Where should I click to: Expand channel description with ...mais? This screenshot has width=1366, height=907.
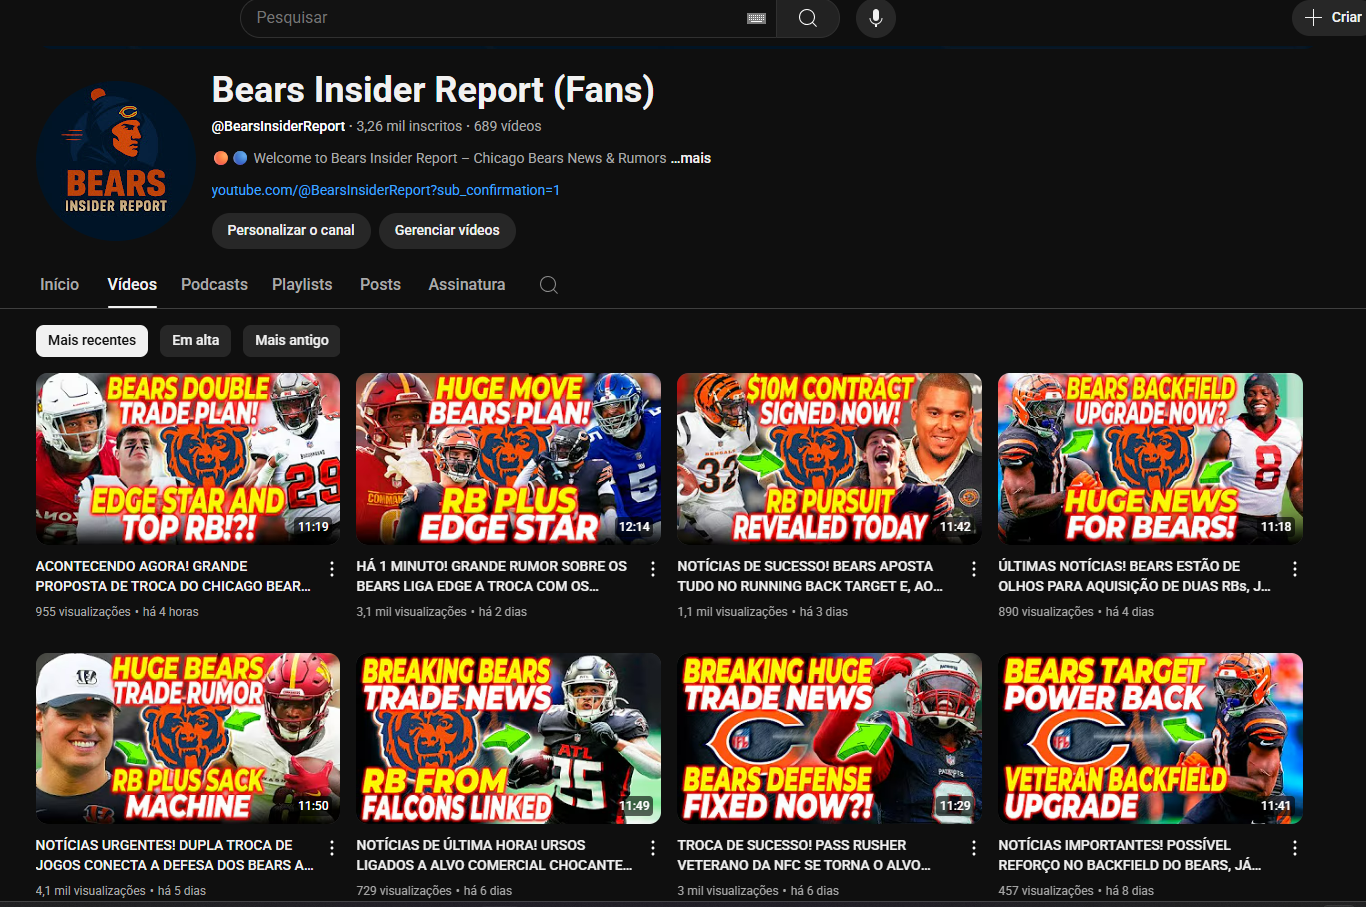click(x=691, y=158)
